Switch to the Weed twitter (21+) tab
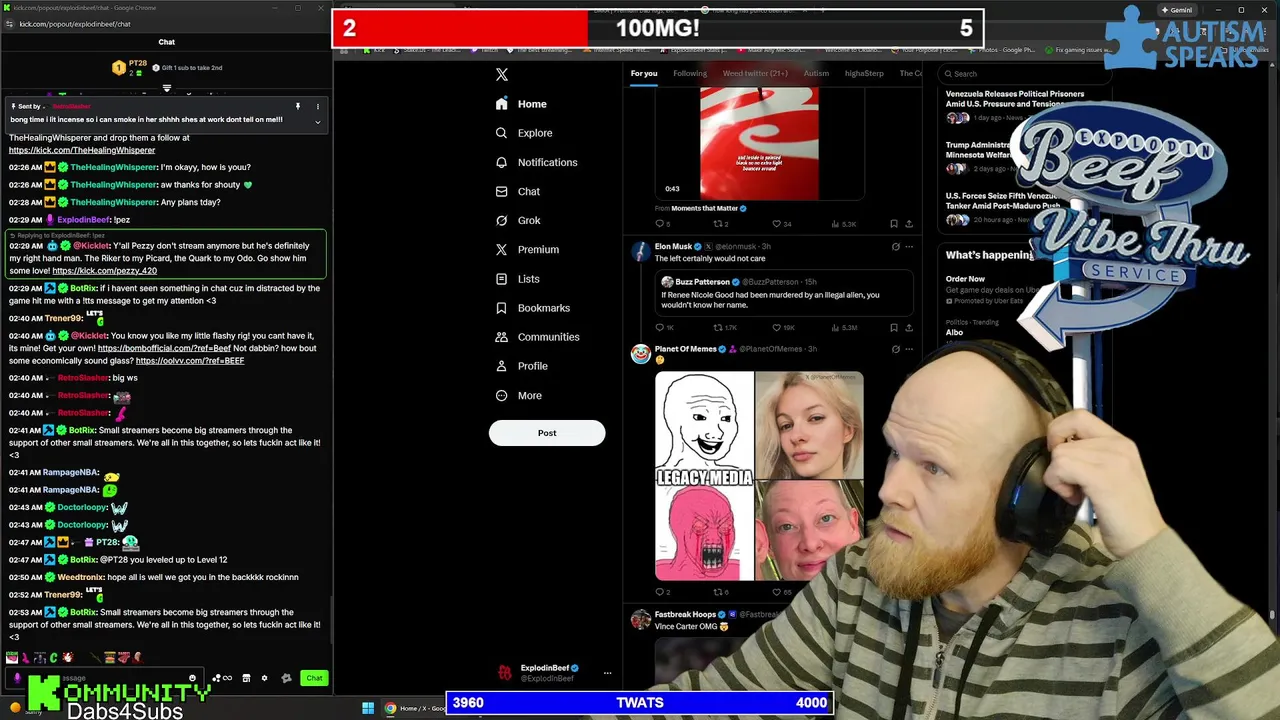Image resolution: width=1280 pixels, height=720 pixels. (755, 73)
